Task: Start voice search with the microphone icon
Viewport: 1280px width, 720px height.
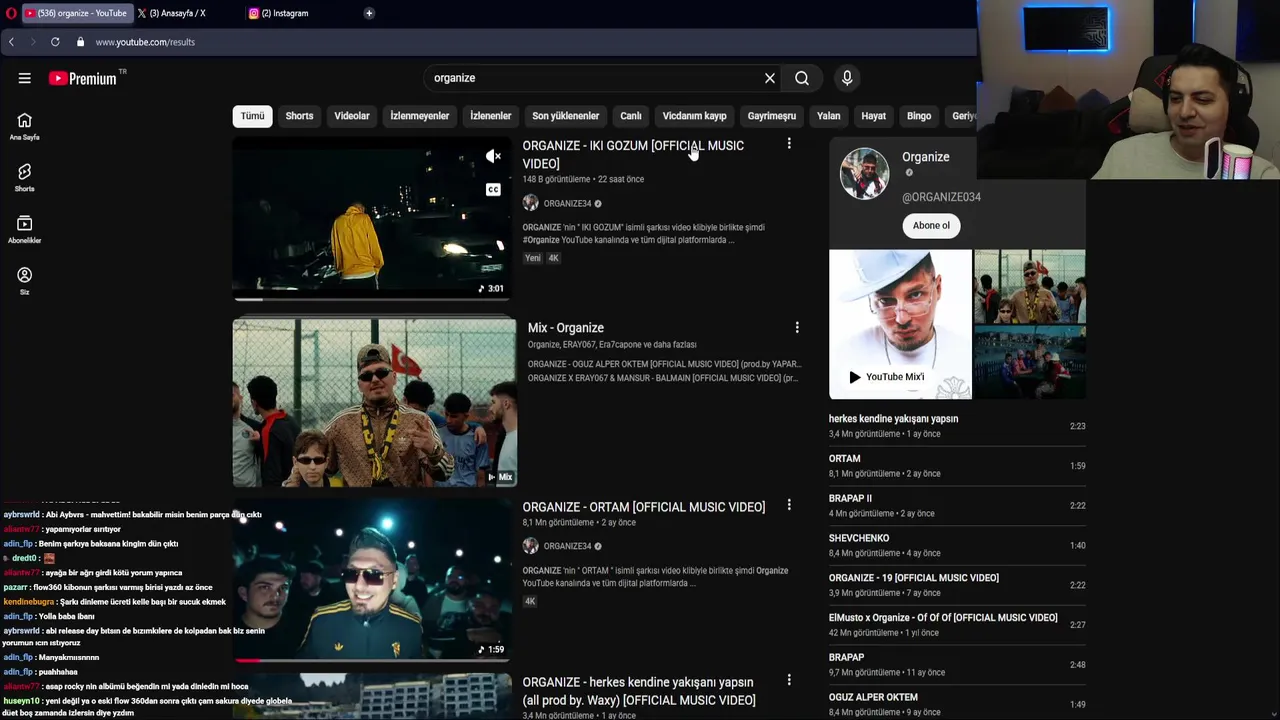Action: coord(847,78)
